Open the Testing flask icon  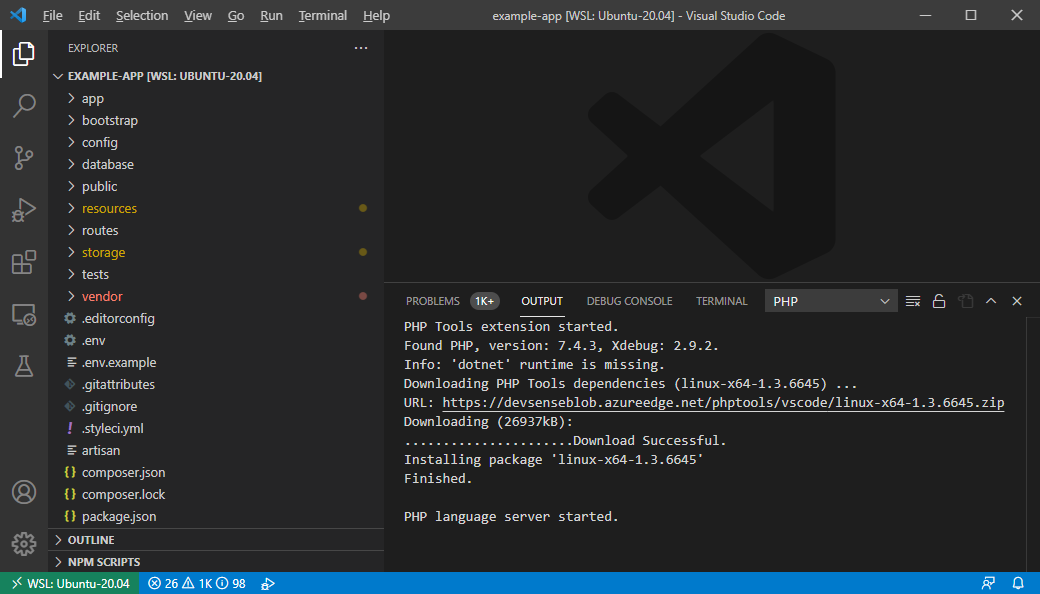[24, 366]
